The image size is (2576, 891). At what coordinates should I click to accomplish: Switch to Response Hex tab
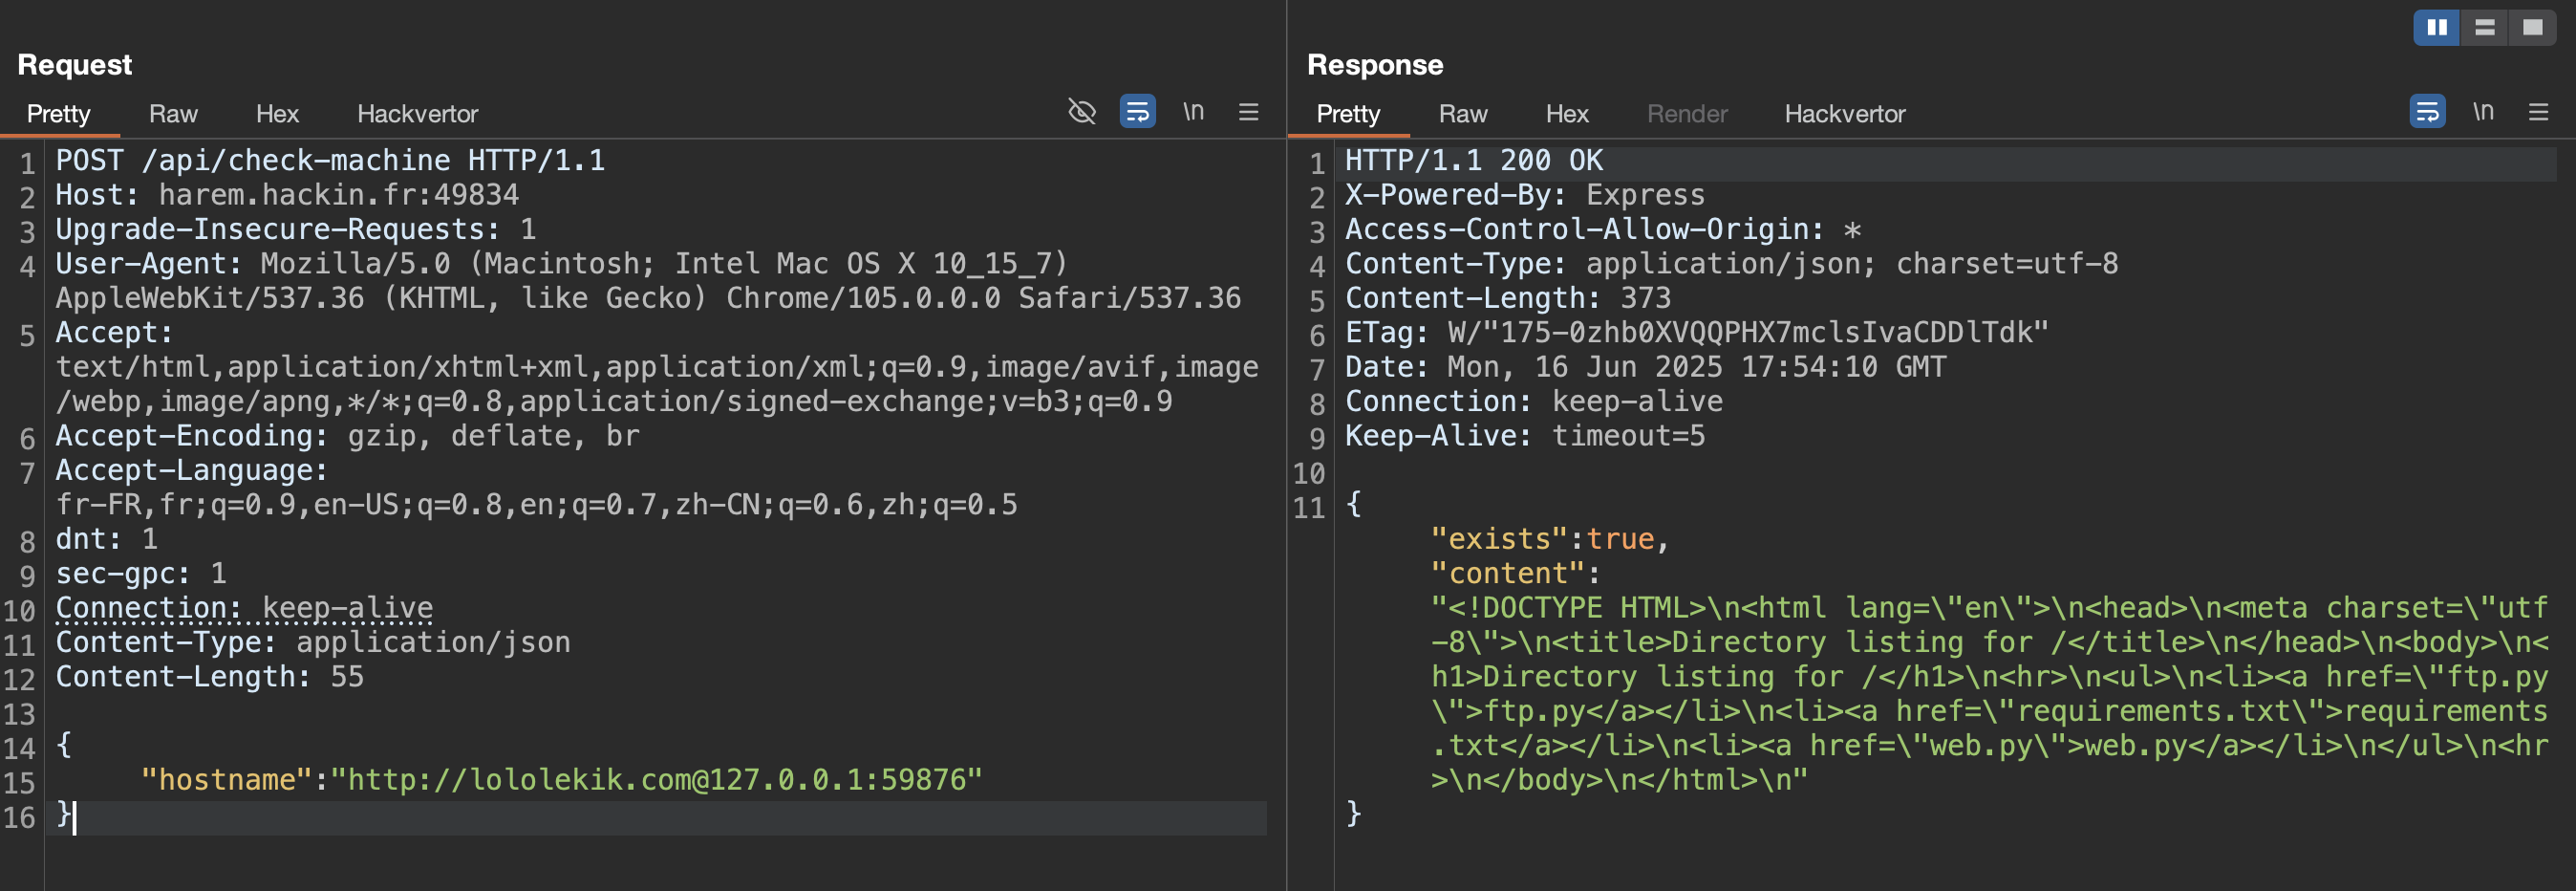coord(1567,114)
